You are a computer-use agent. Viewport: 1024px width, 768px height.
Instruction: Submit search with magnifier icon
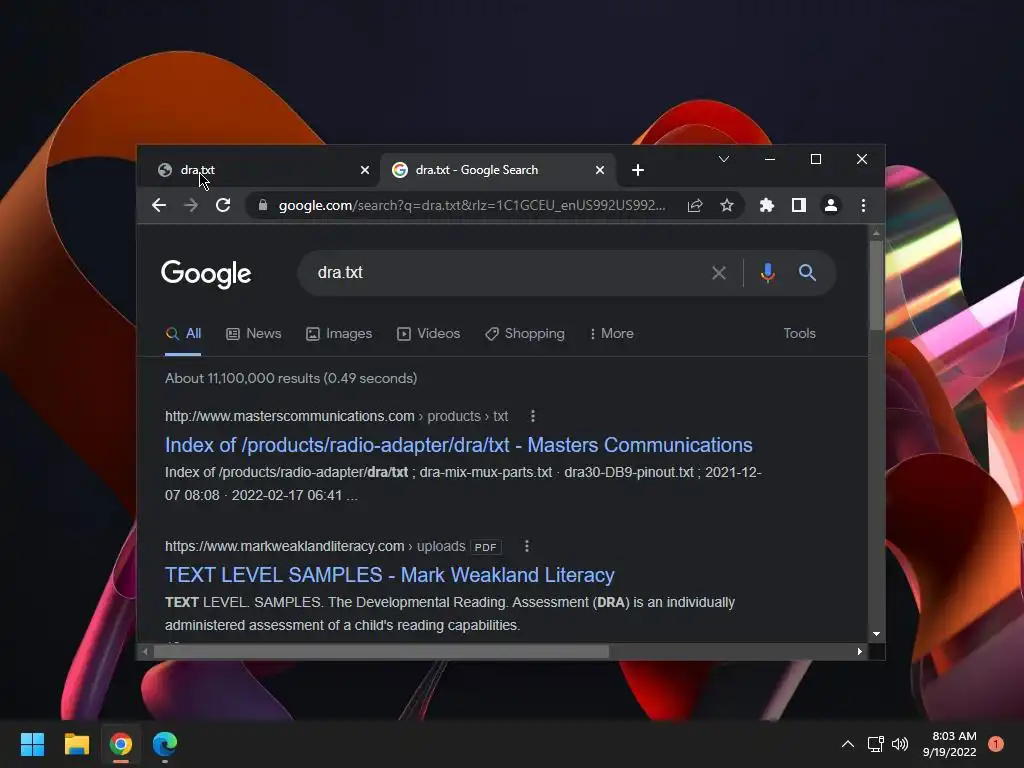[x=807, y=273]
